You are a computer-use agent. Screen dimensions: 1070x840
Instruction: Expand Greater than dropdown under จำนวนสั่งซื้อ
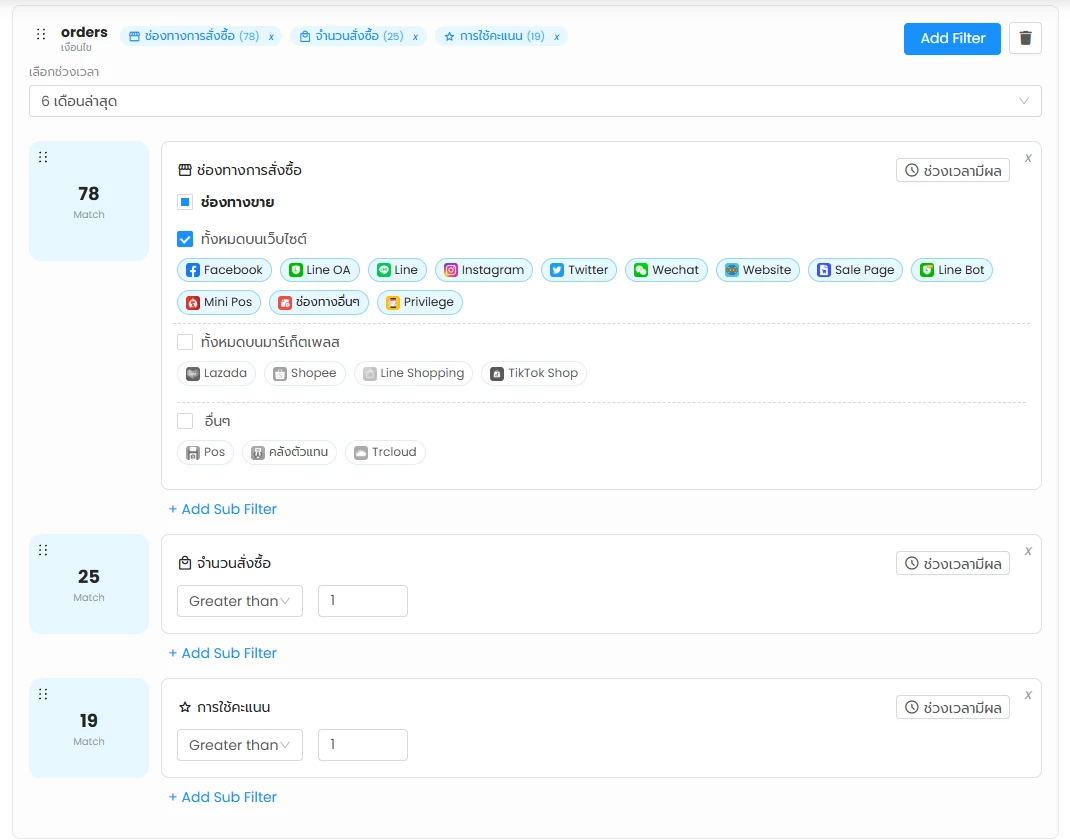(x=239, y=601)
